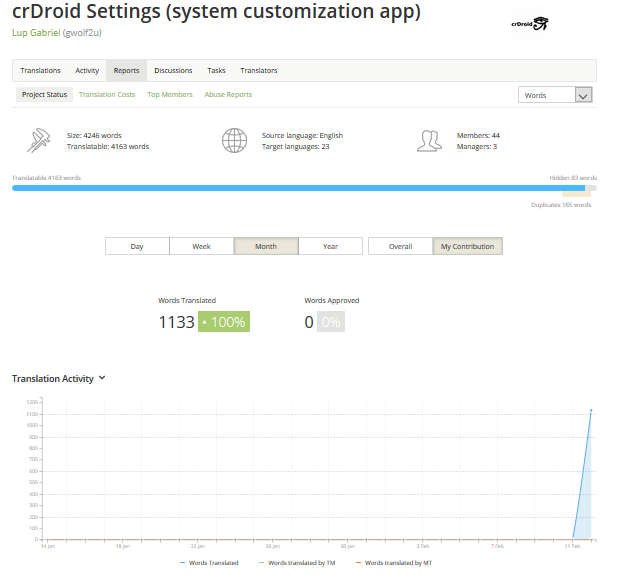The height and width of the screenshot is (587, 617).
Task: Select My Contribution view
Action: click(467, 246)
